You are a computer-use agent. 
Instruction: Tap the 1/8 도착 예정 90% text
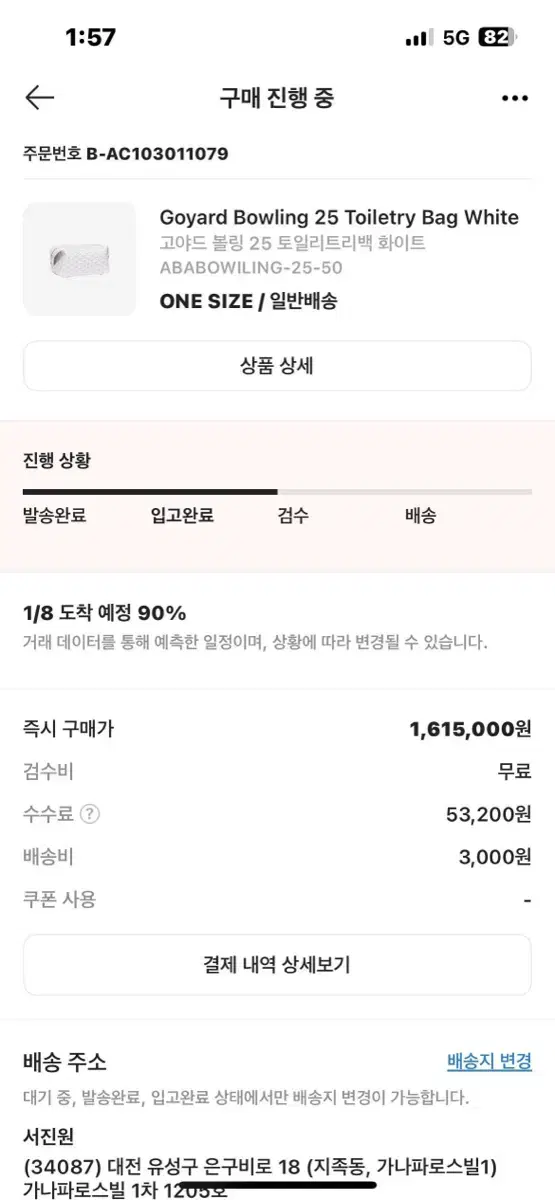pyautogui.click(x=104, y=613)
